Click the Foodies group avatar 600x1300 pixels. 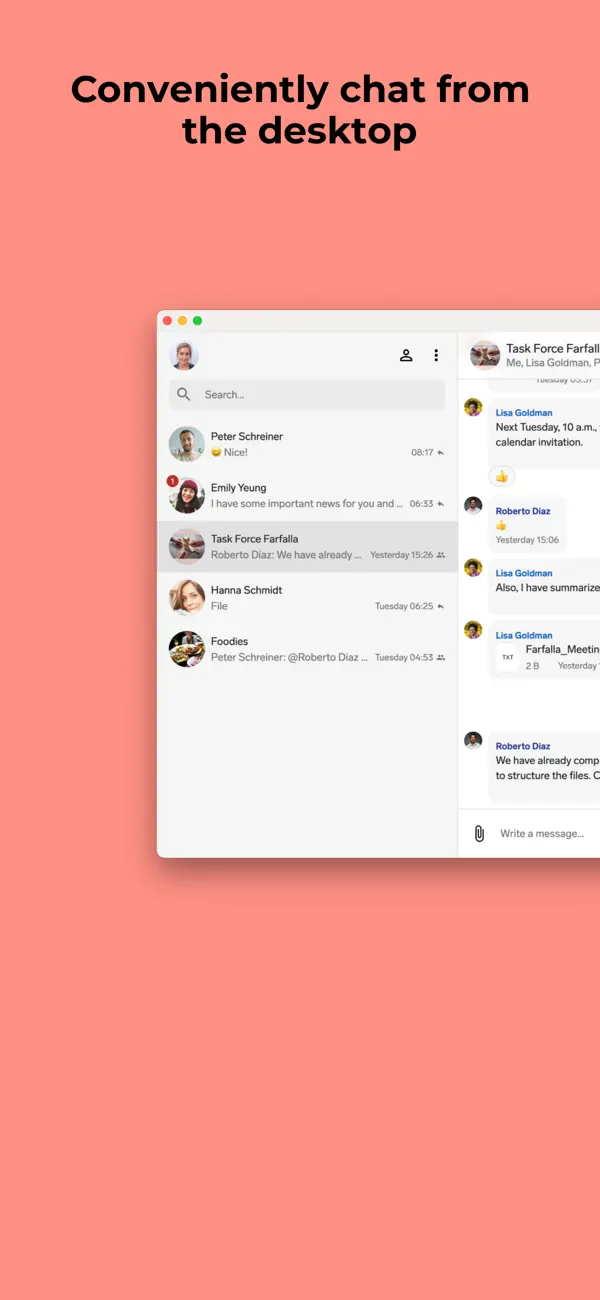point(187,649)
